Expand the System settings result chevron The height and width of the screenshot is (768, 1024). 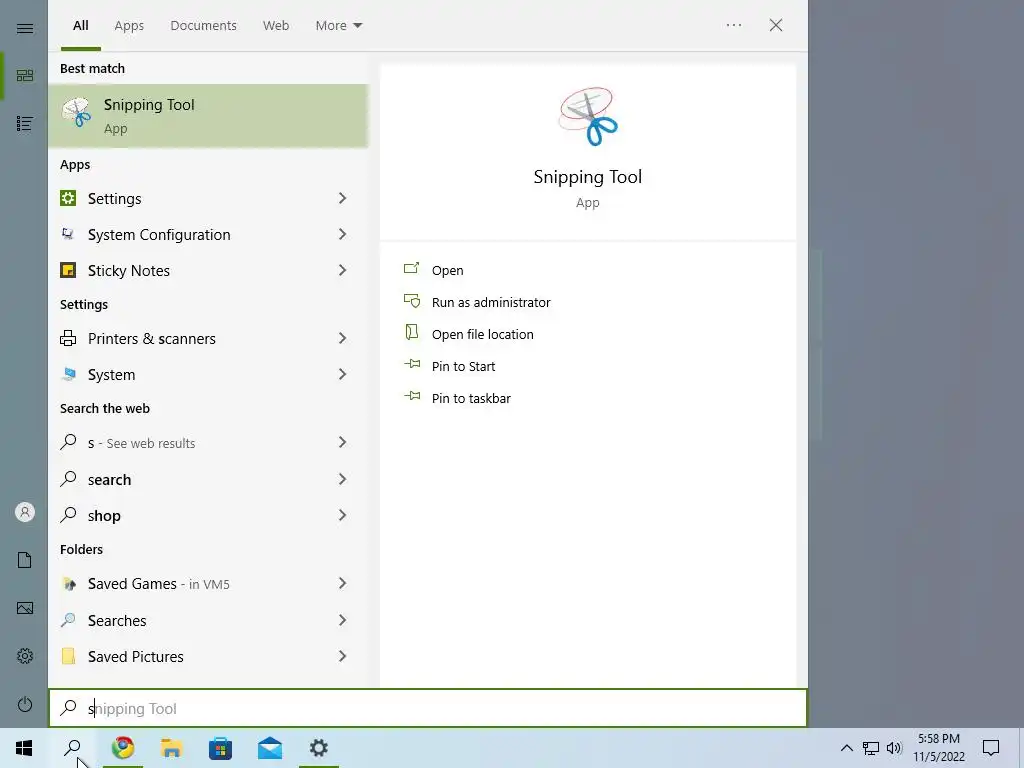point(342,374)
